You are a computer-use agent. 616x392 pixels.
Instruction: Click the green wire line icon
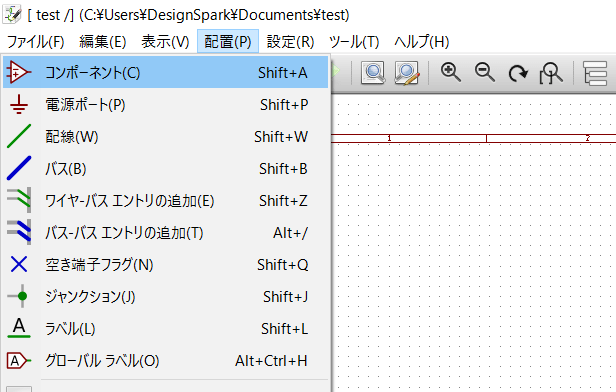pos(19,136)
